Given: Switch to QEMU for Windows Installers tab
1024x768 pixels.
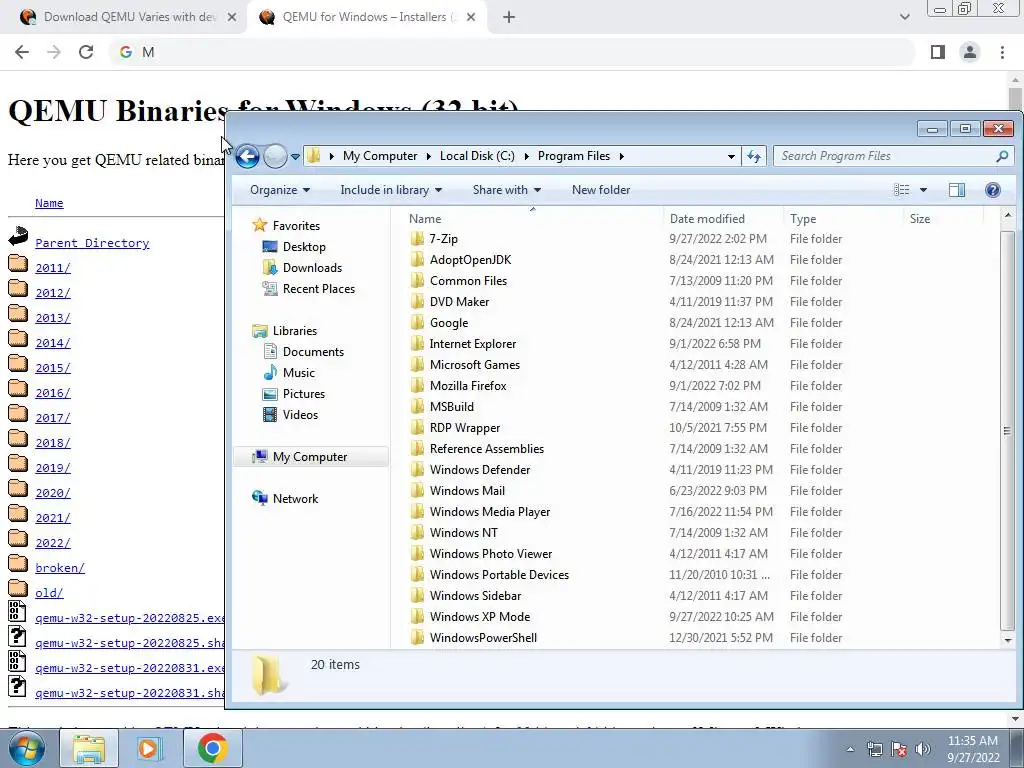Looking at the screenshot, I should click(368, 17).
